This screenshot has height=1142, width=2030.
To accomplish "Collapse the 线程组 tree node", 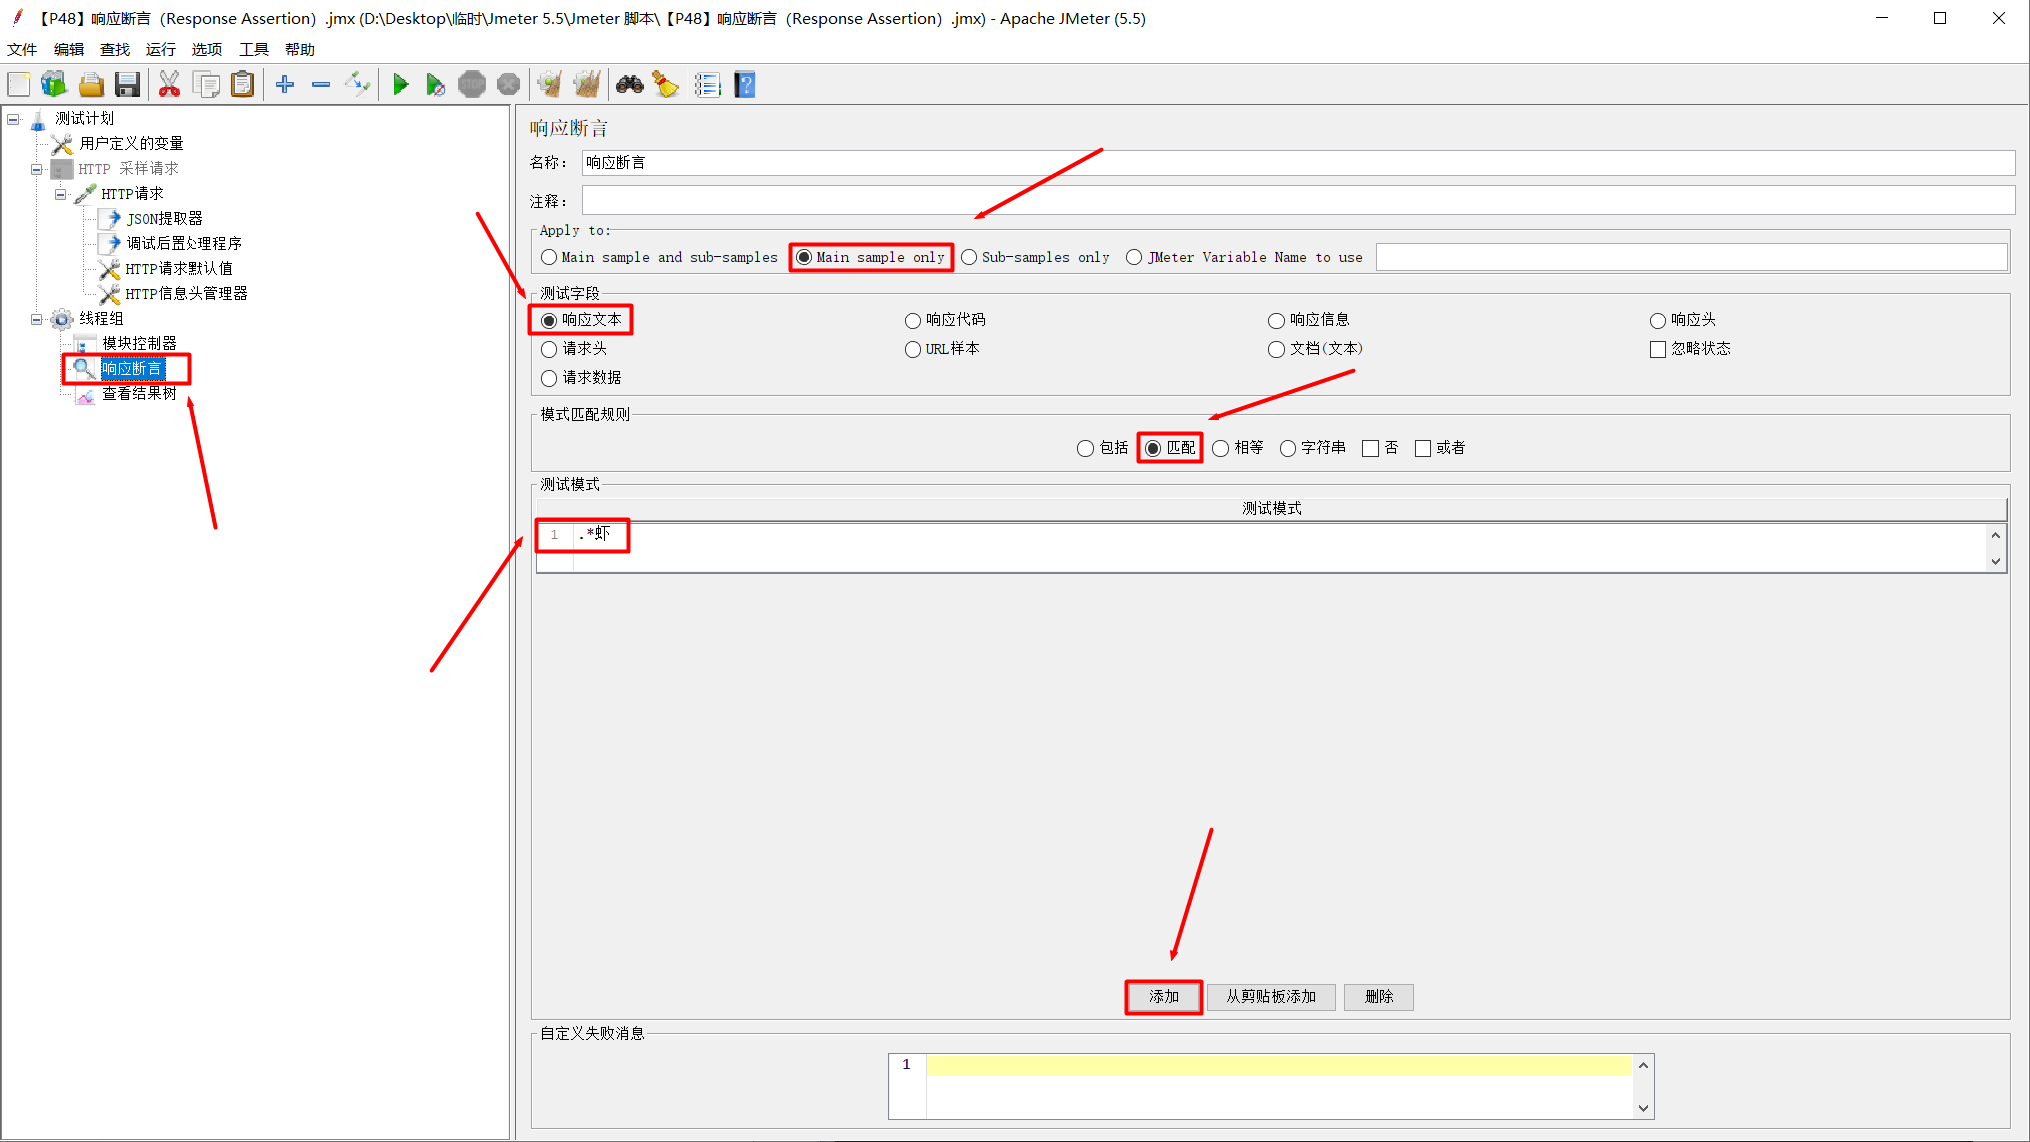I will coord(37,320).
